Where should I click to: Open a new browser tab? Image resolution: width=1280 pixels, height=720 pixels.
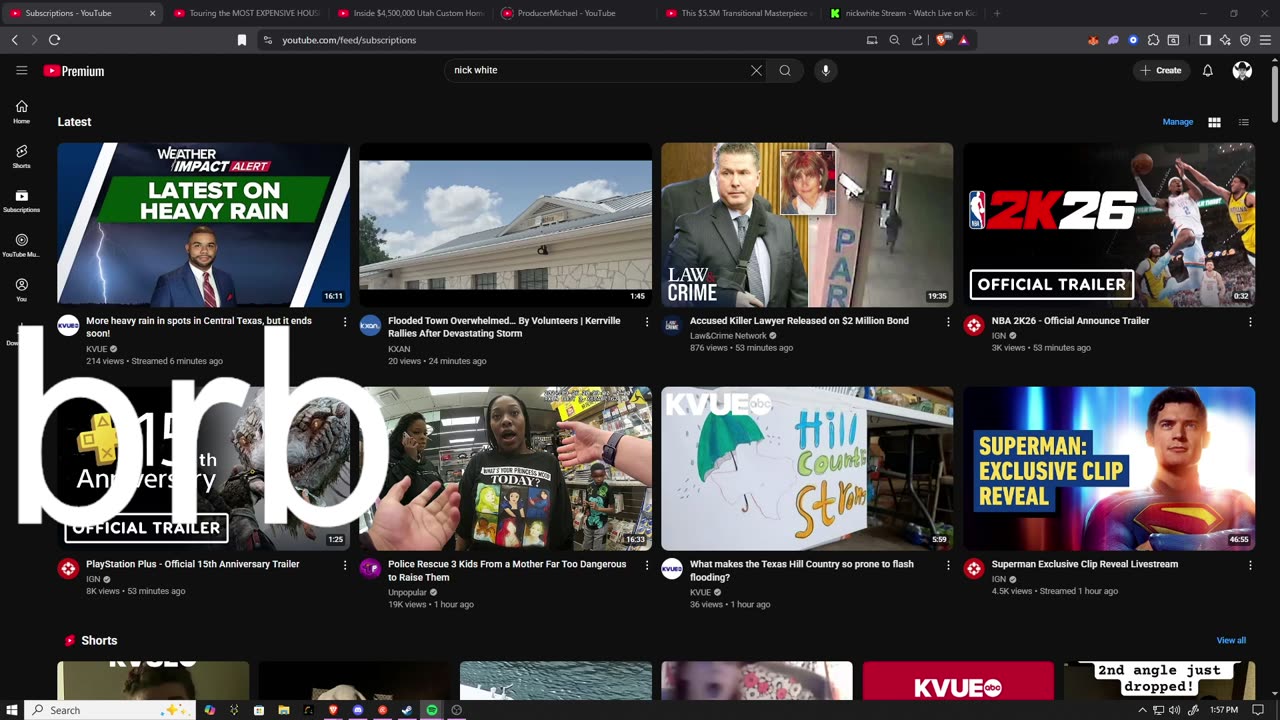tap(997, 13)
